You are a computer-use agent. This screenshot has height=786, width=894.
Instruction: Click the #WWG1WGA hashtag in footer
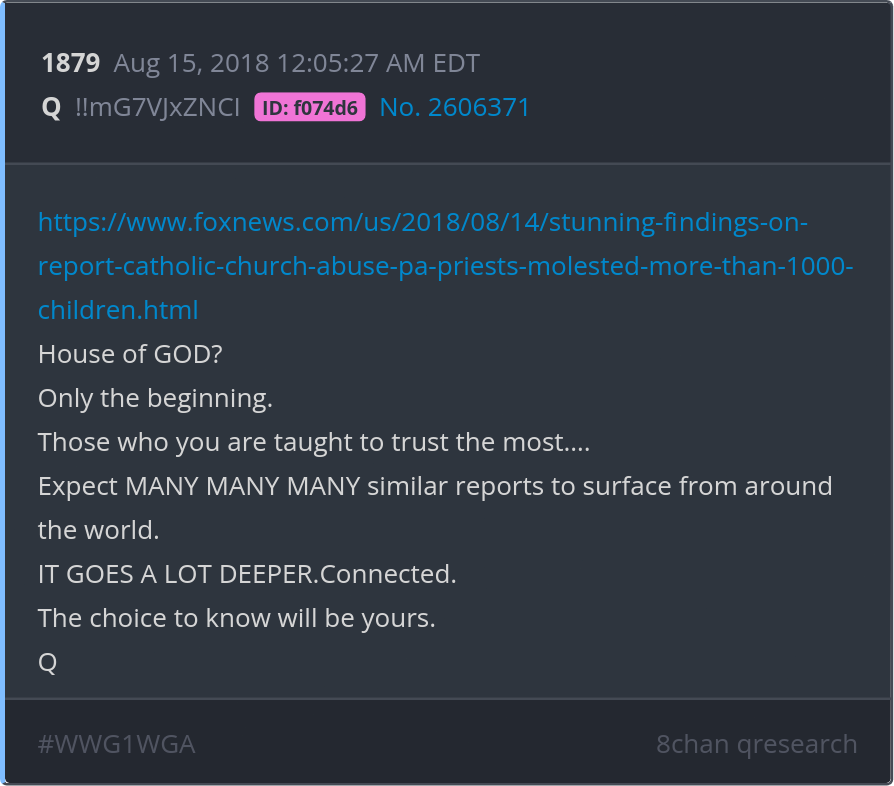(x=116, y=744)
